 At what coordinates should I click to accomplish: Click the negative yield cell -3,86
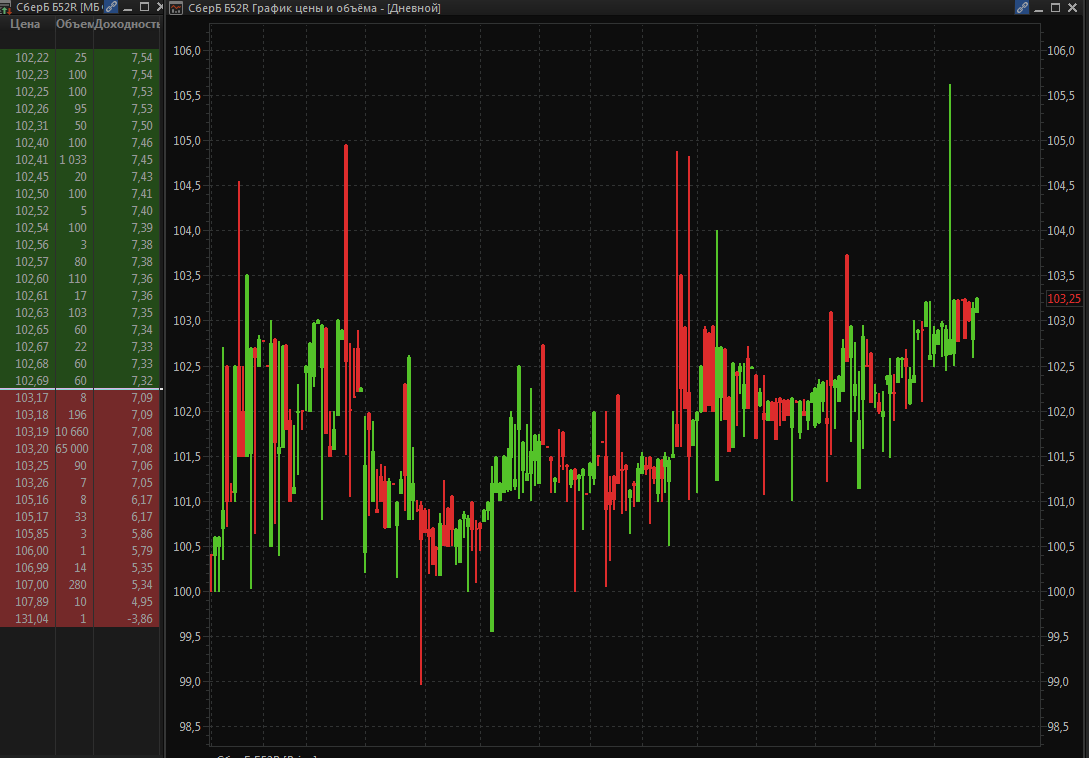(140, 620)
